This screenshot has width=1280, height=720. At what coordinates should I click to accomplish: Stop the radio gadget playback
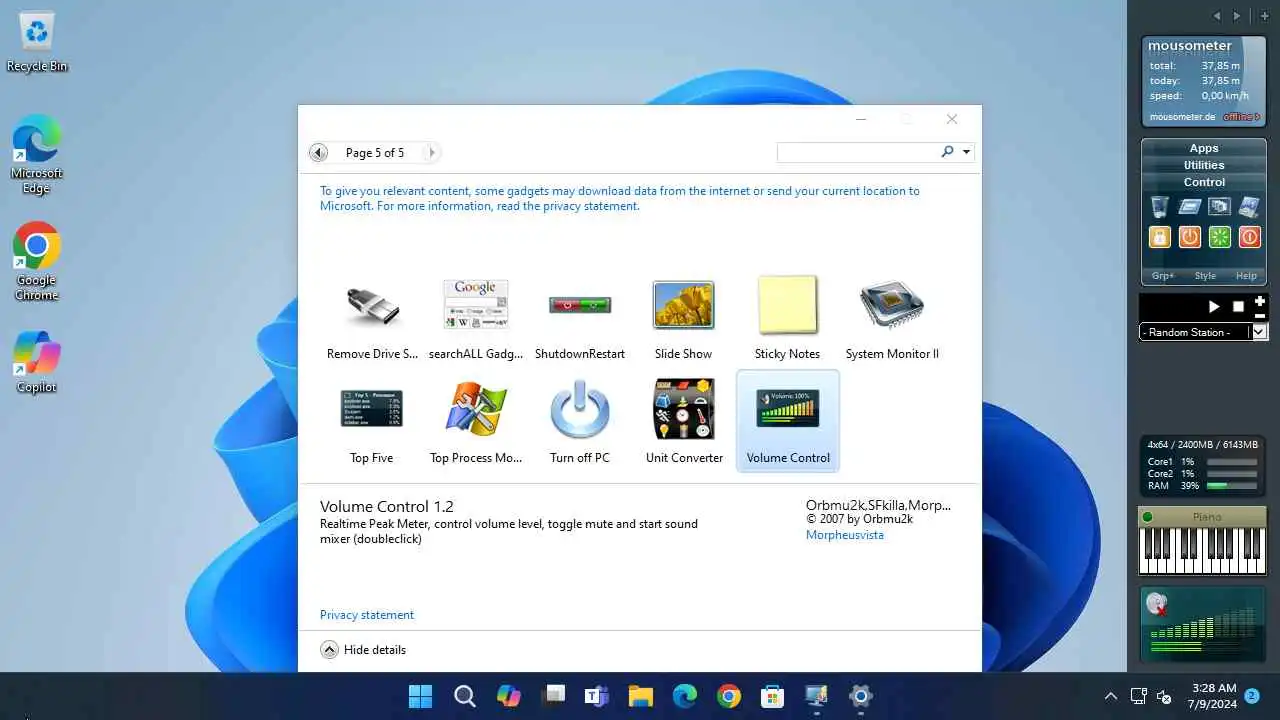point(1238,306)
